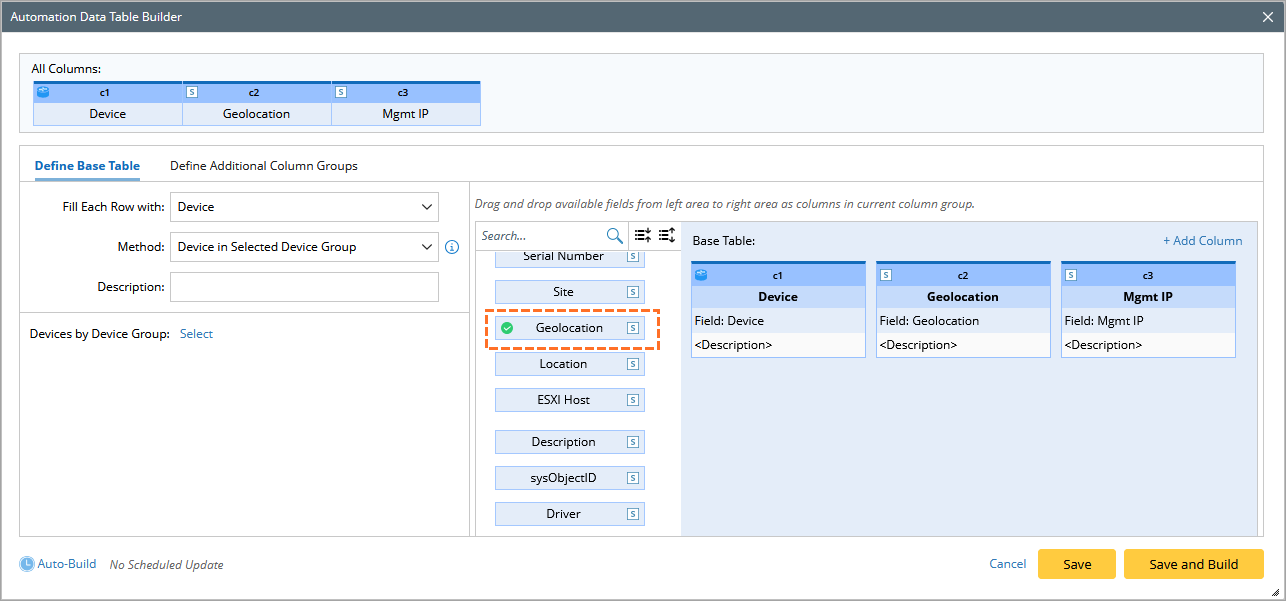The height and width of the screenshot is (601, 1286).
Task: Click the sort ascending fields icon
Action: pos(643,236)
